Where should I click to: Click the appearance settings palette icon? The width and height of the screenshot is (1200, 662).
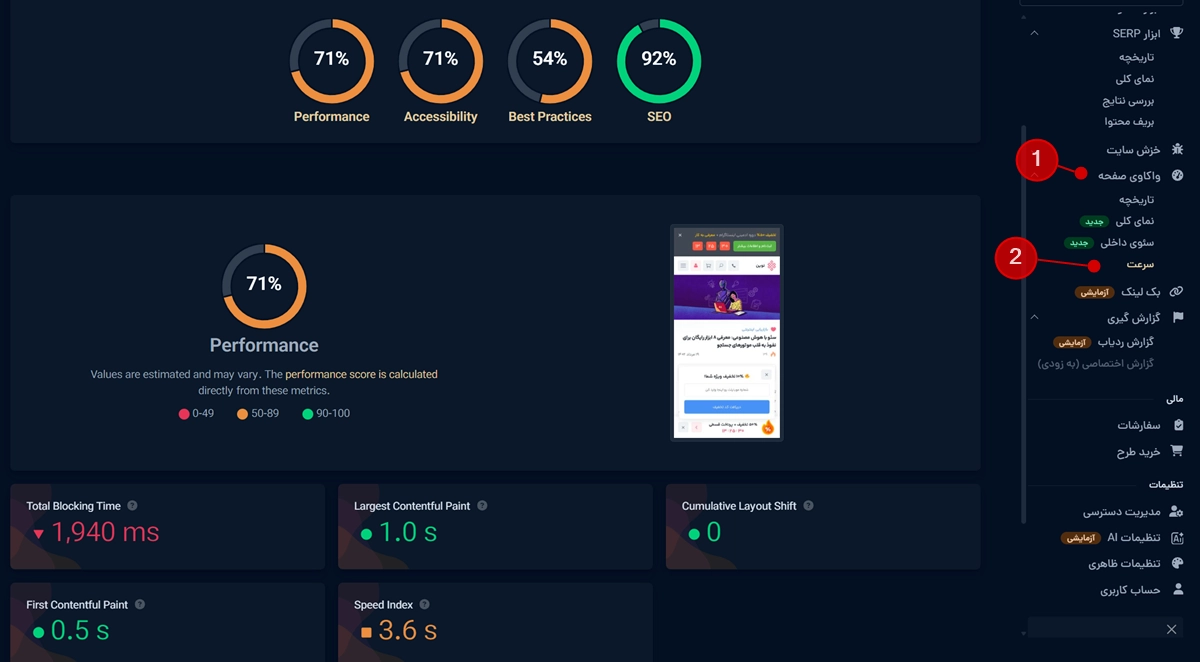coord(1177,563)
